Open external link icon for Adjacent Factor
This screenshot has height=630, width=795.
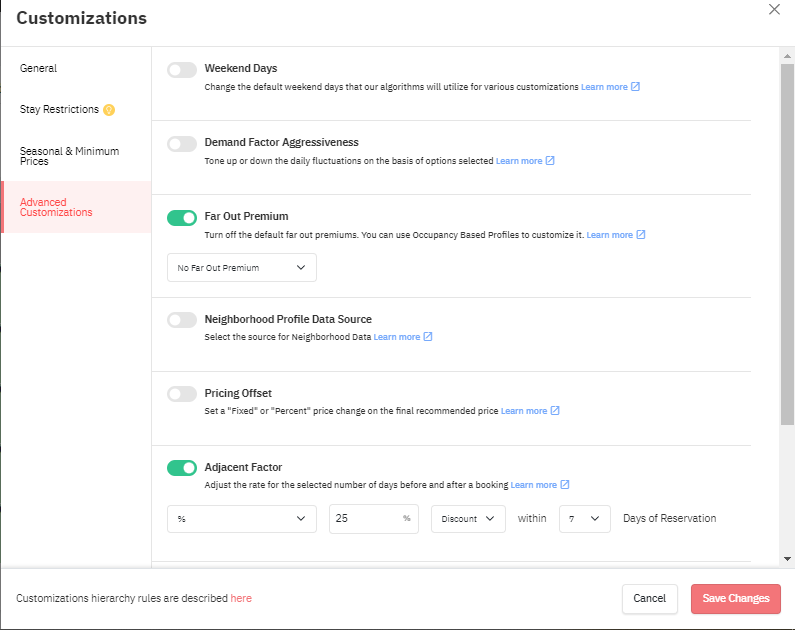click(565, 485)
